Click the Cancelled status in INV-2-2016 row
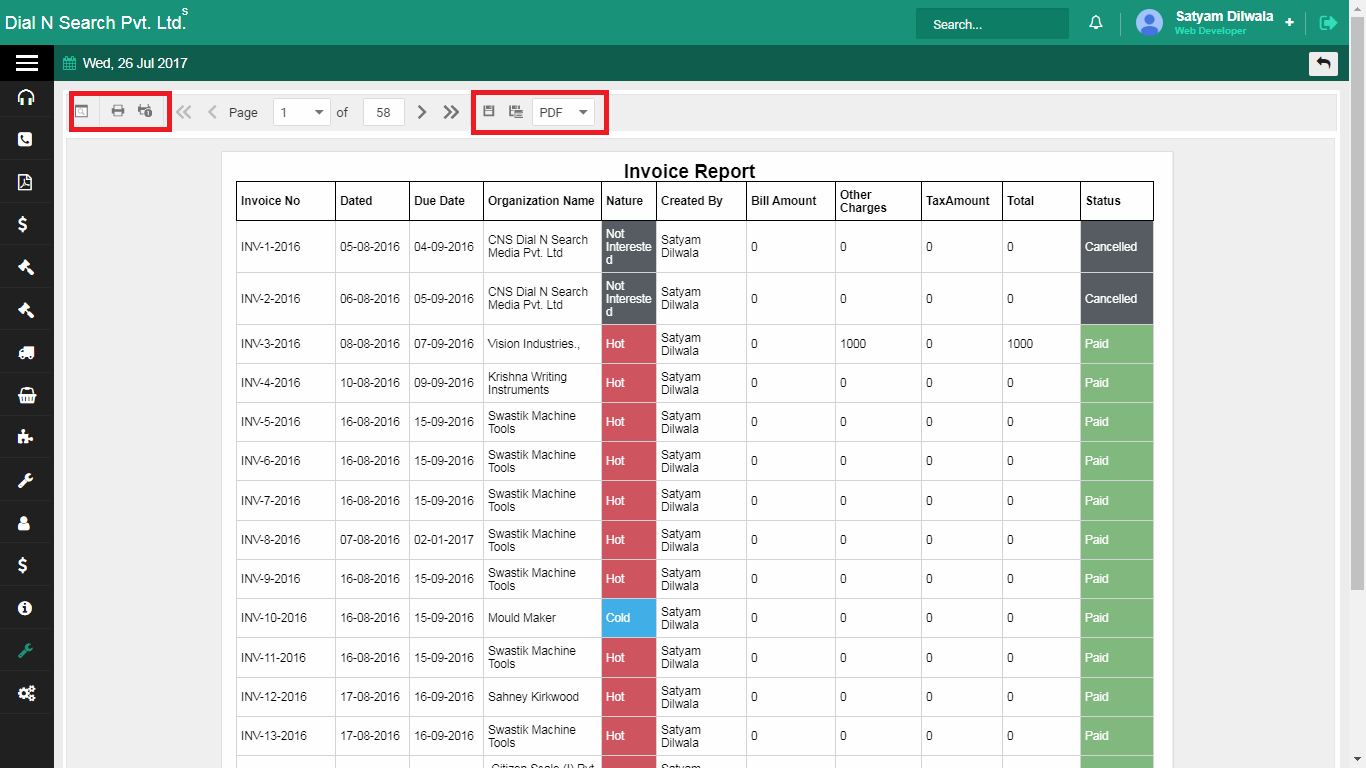1366x768 pixels. [1117, 299]
